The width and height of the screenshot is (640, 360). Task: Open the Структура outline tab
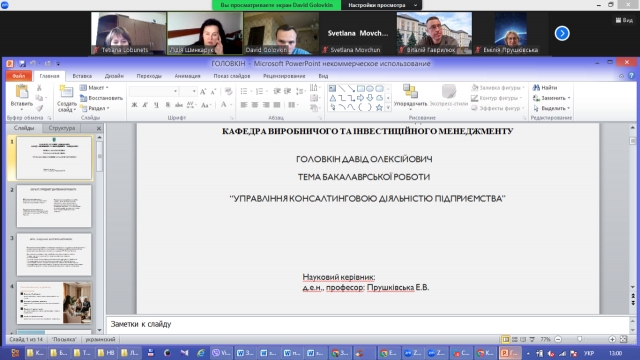click(x=62, y=128)
